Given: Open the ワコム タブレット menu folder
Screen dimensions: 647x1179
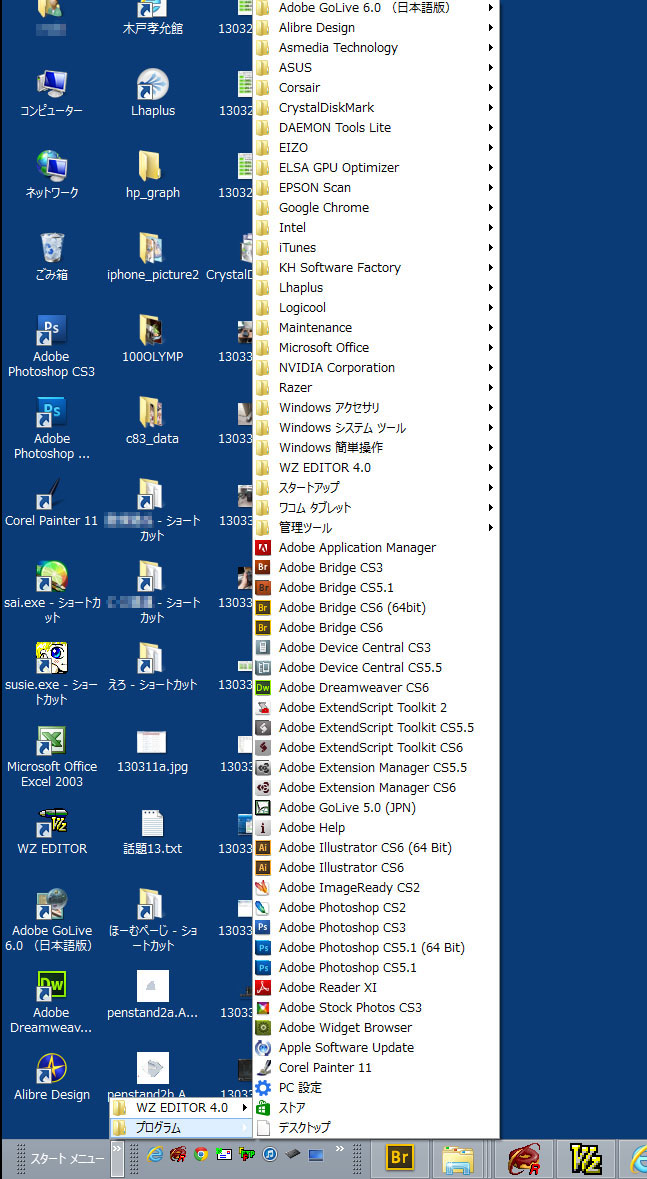Looking at the screenshot, I should tap(376, 508).
